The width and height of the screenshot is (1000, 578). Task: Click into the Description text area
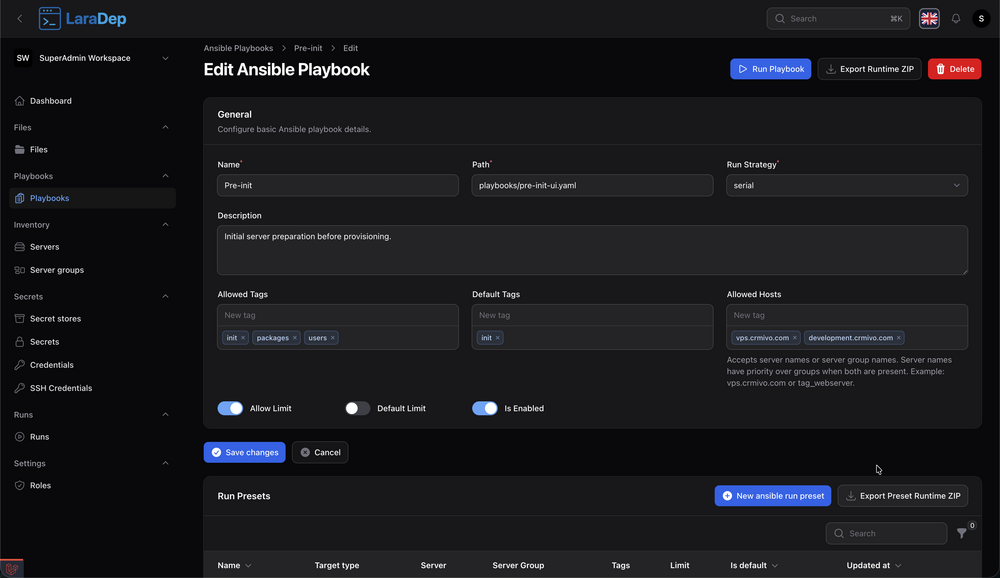coord(592,250)
